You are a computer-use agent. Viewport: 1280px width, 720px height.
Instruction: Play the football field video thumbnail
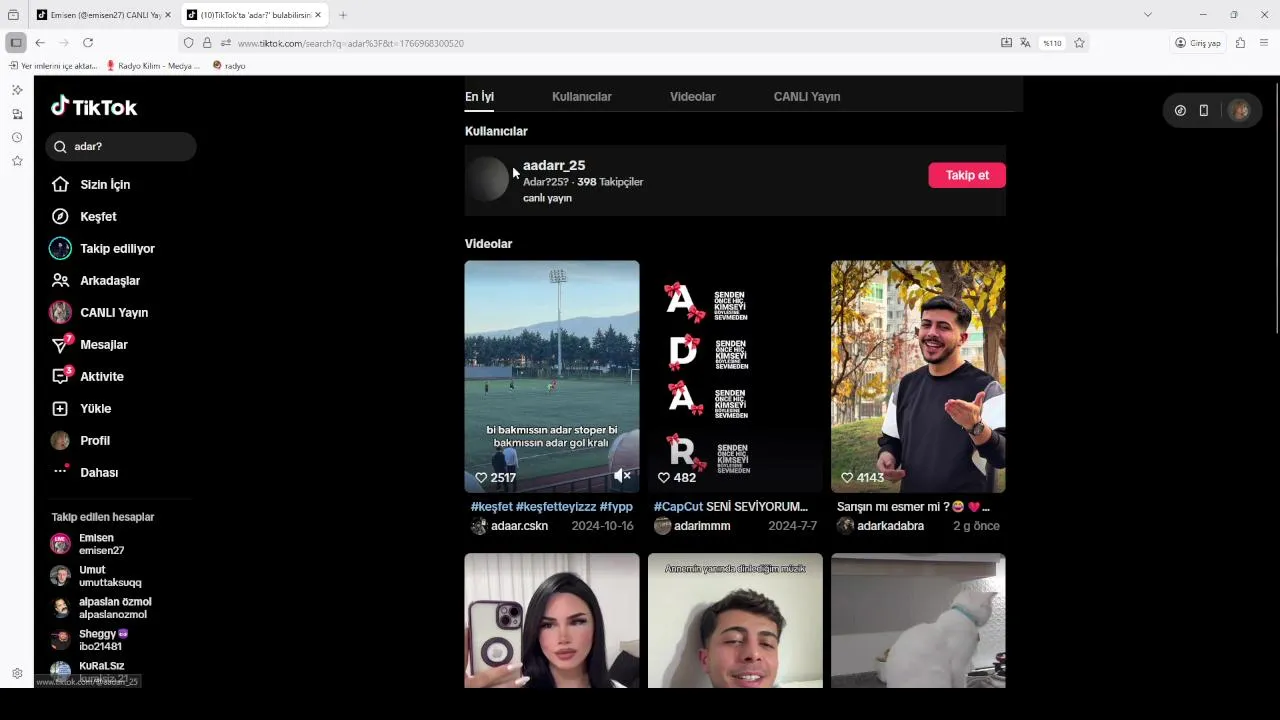(552, 377)
